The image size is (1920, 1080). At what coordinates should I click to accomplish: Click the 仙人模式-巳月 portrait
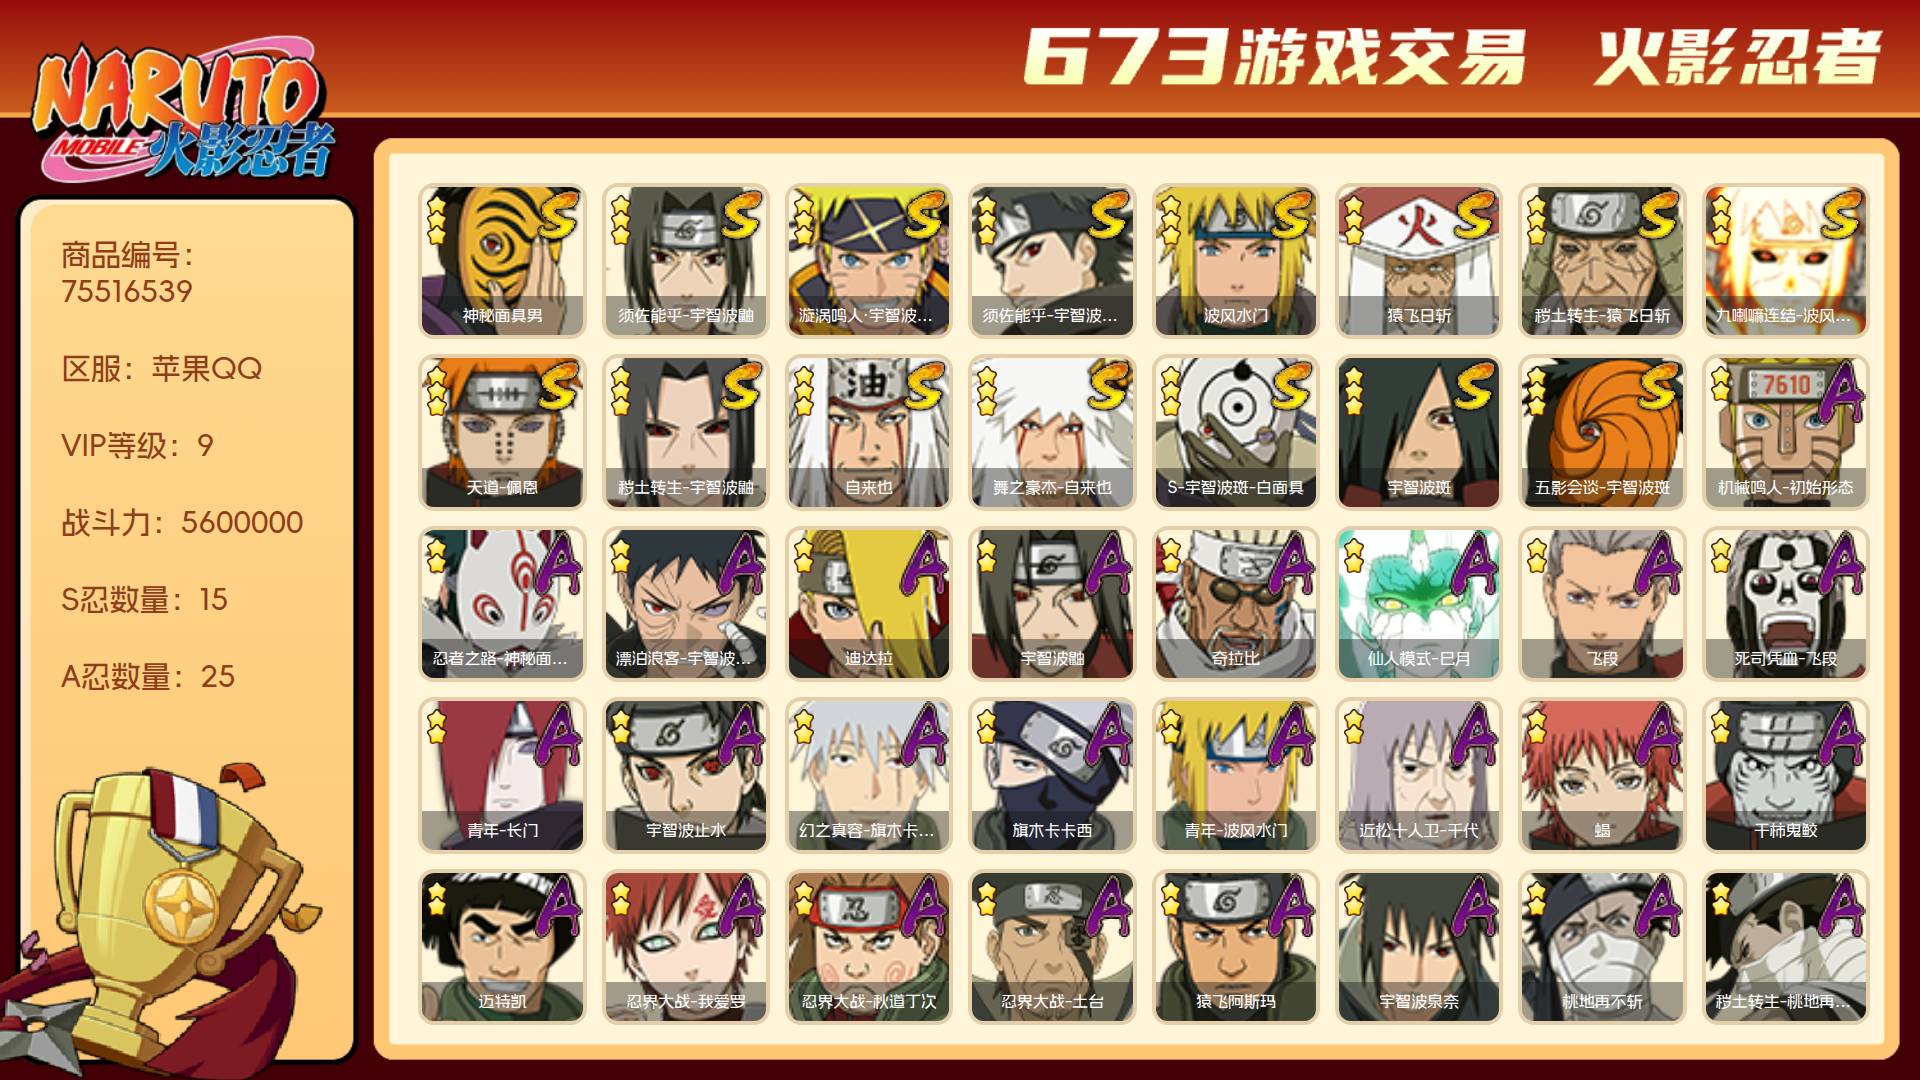click(x=1419, y=604)
